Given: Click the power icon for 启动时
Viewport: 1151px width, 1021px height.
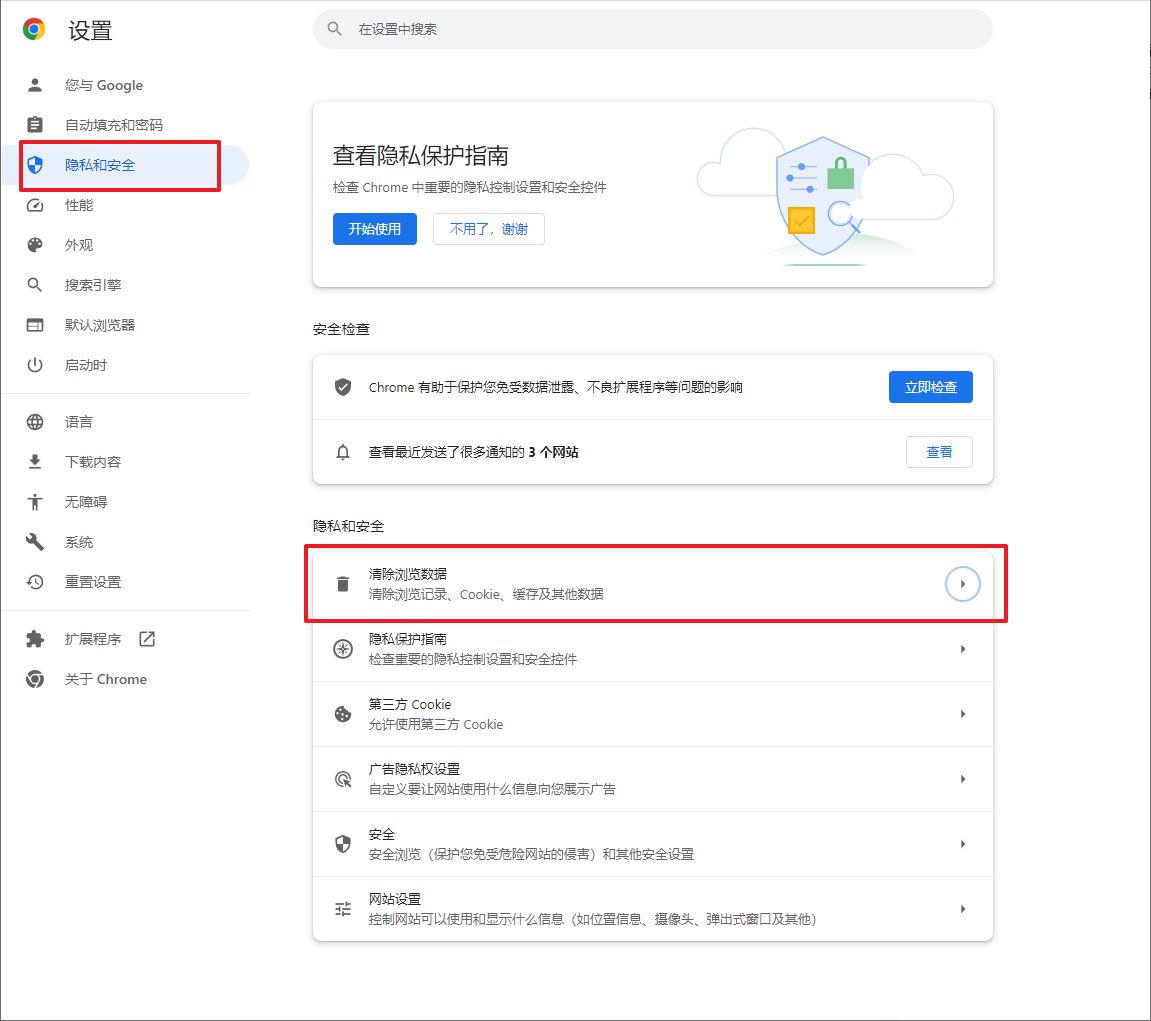Looking at the screenshot, I should click(35, 365).
